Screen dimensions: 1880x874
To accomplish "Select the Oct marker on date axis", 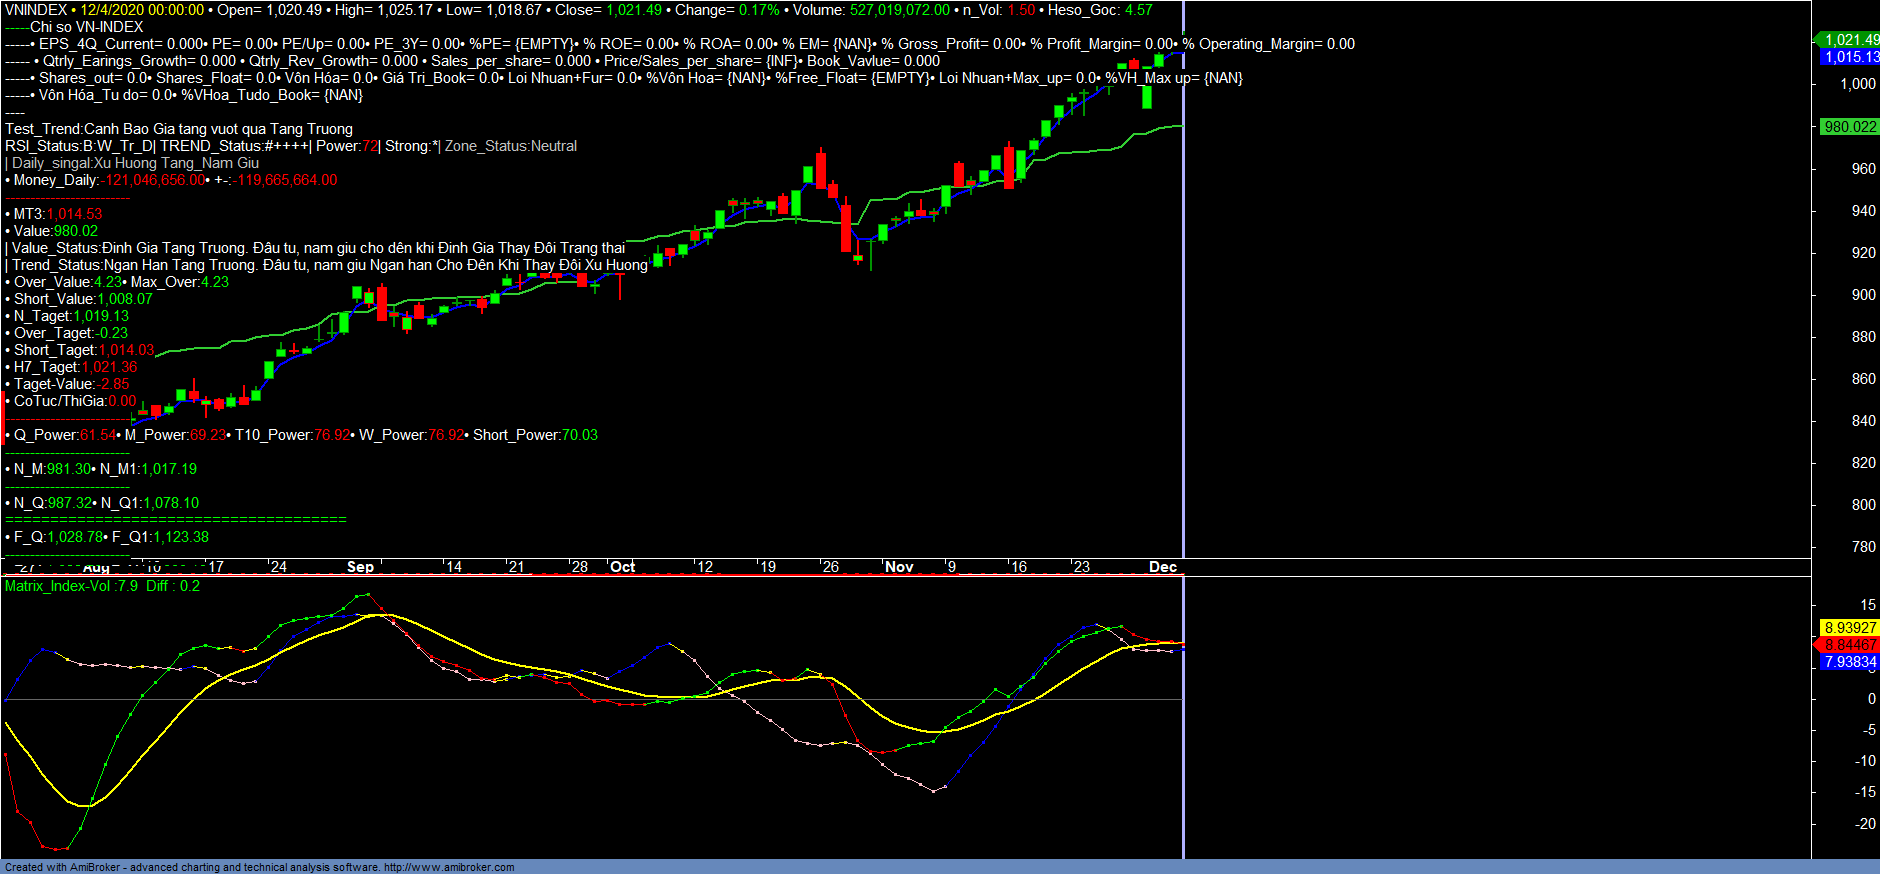I will [622, 567].
